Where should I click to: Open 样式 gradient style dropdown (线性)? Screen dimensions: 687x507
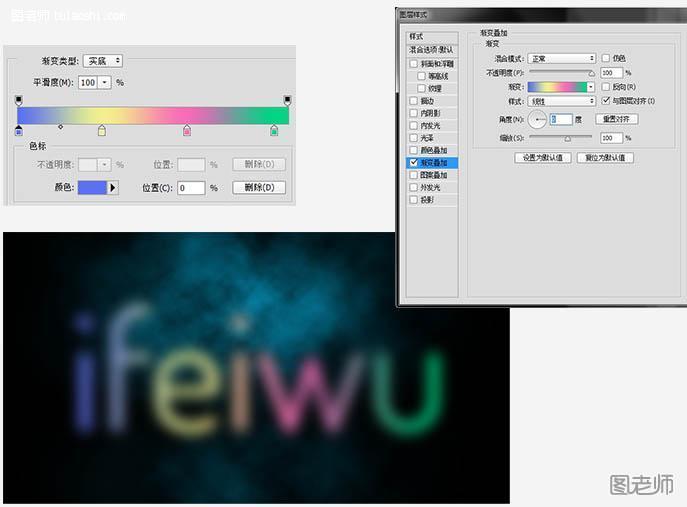pyautogui.click(x=562, y=101)
